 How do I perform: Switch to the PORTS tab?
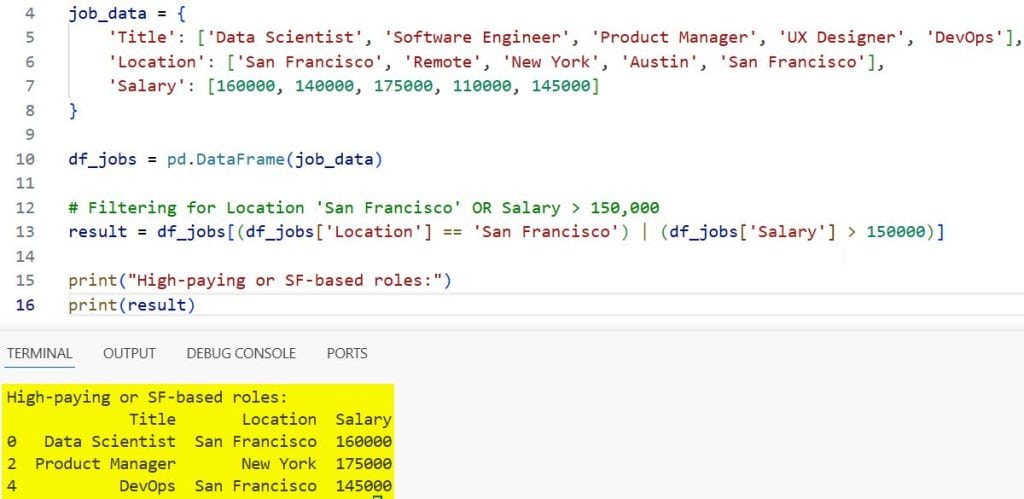(347, 353)
